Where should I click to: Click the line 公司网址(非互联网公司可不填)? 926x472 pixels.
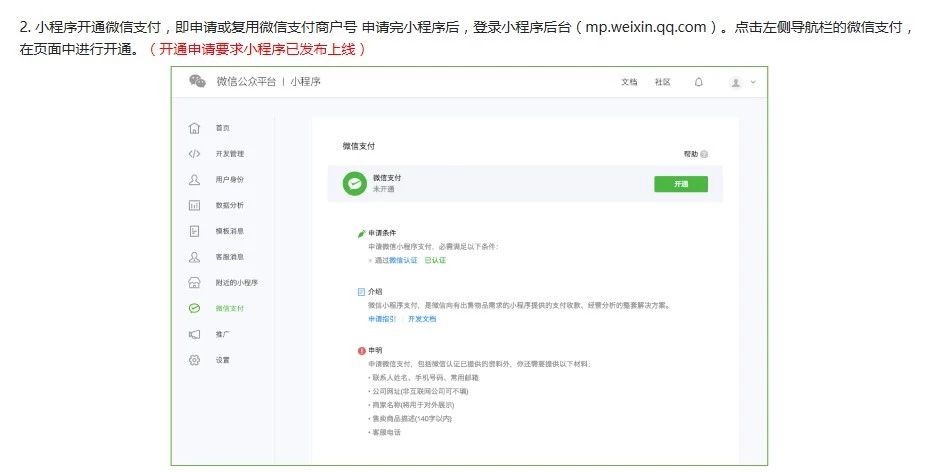click(420, 391)
